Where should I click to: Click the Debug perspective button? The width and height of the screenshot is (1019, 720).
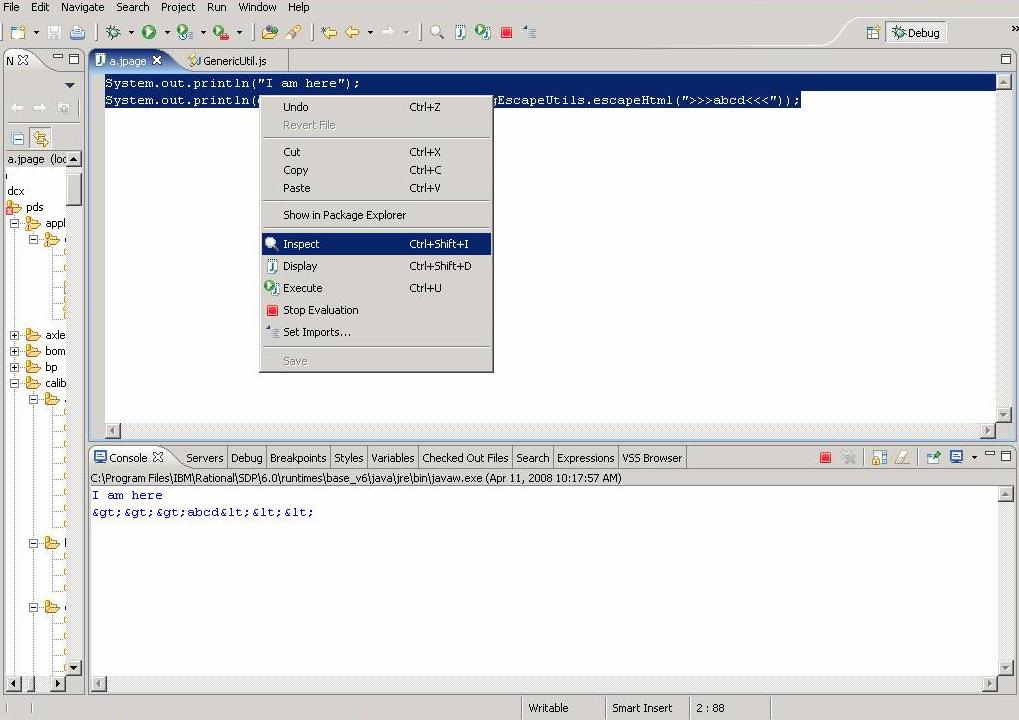click(x=916, y=32)
